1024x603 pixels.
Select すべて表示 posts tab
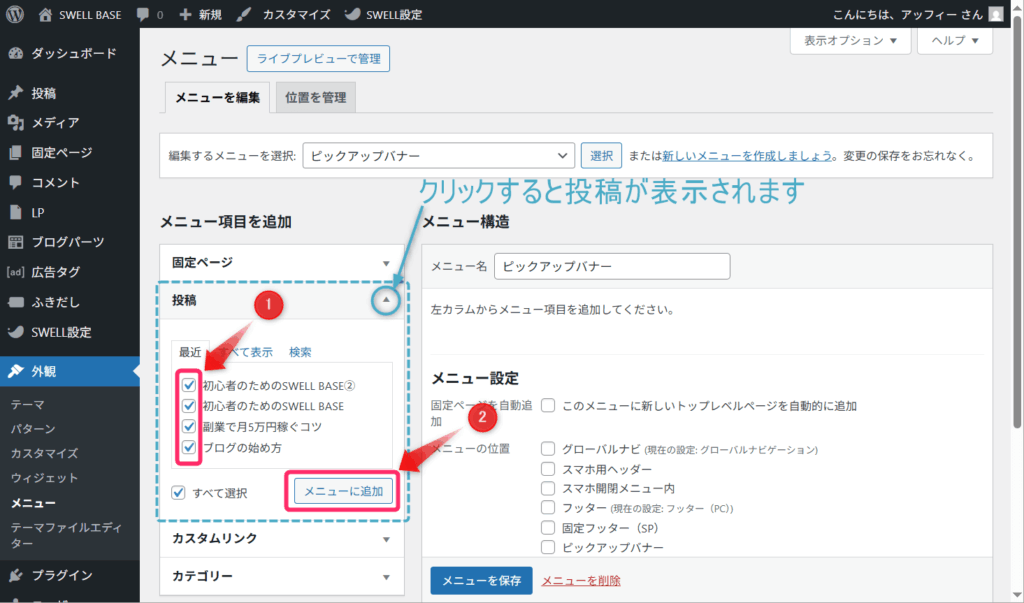coord(247,351)
